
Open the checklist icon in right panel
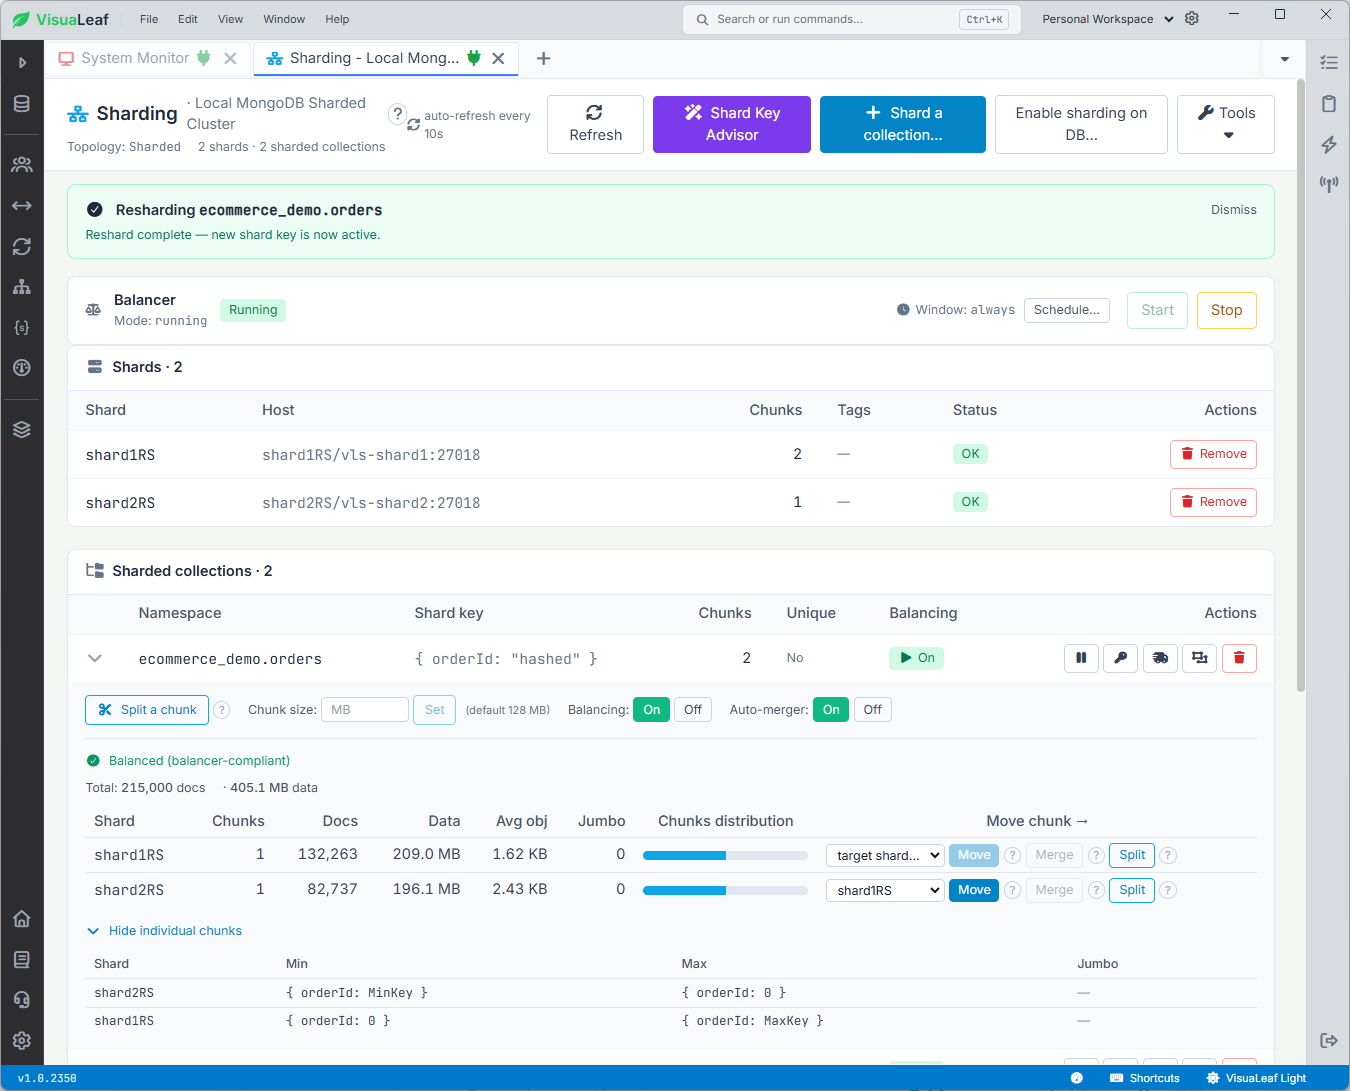(x=1329, y=62)
